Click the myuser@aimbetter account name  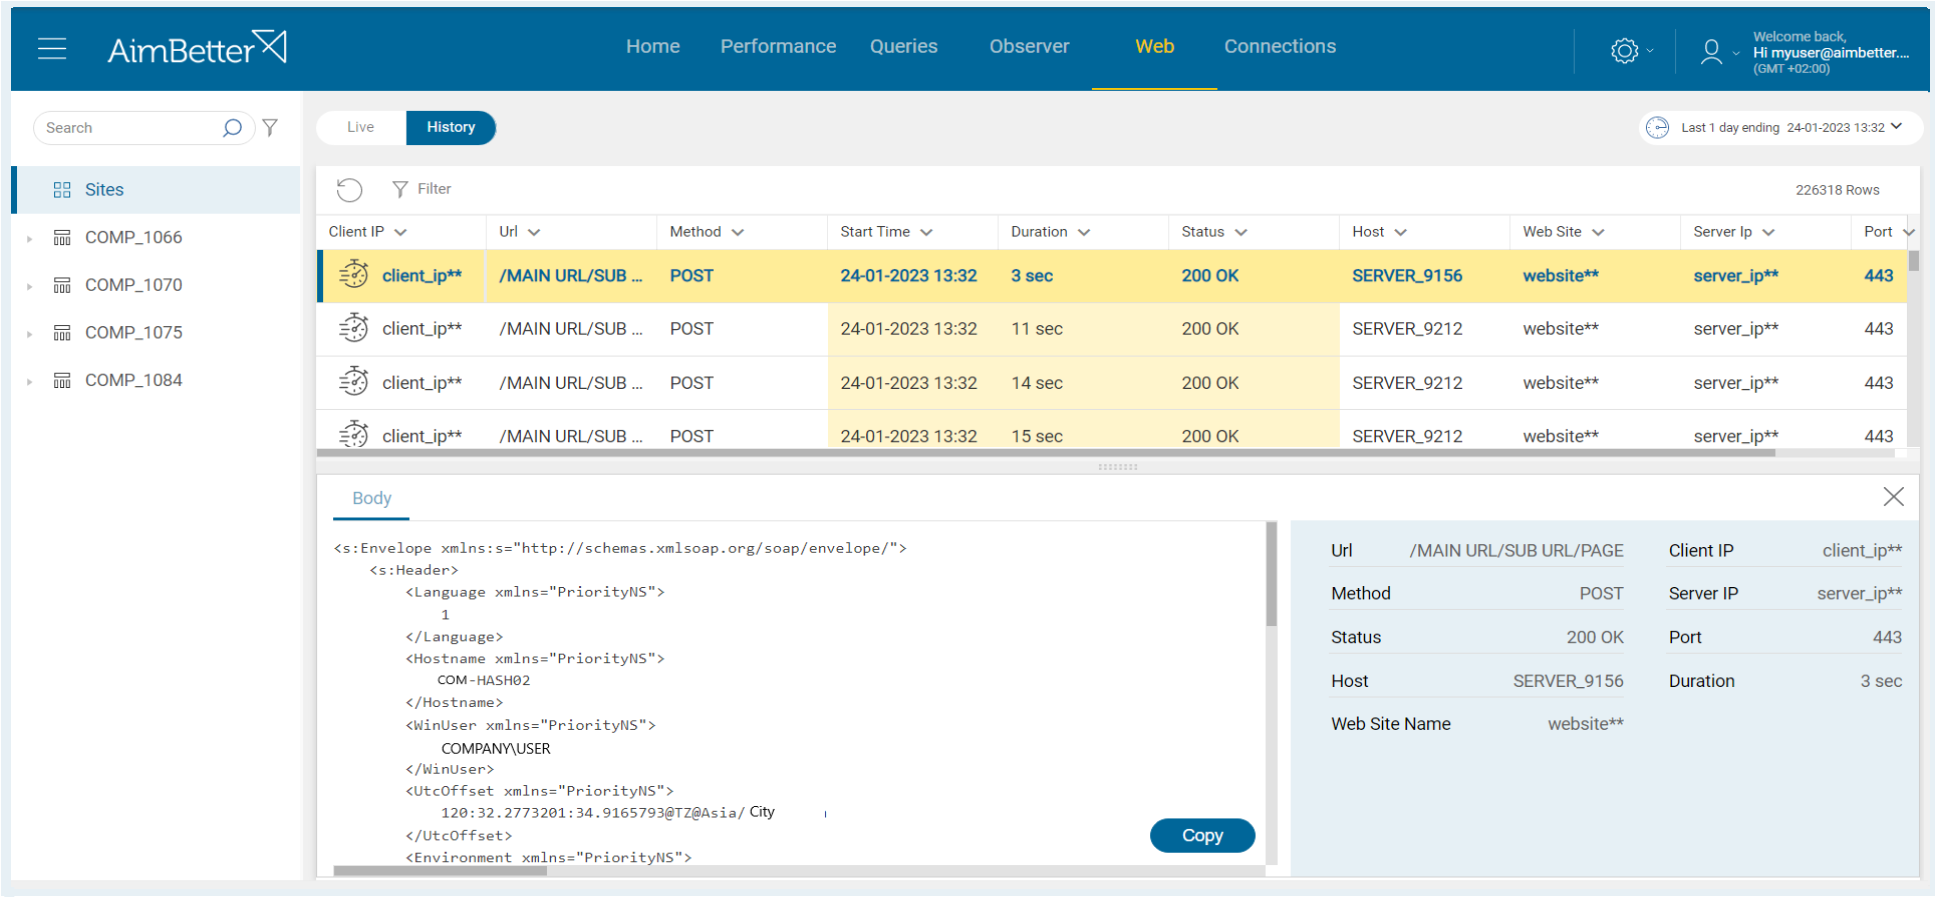[x=1831, y=53]
